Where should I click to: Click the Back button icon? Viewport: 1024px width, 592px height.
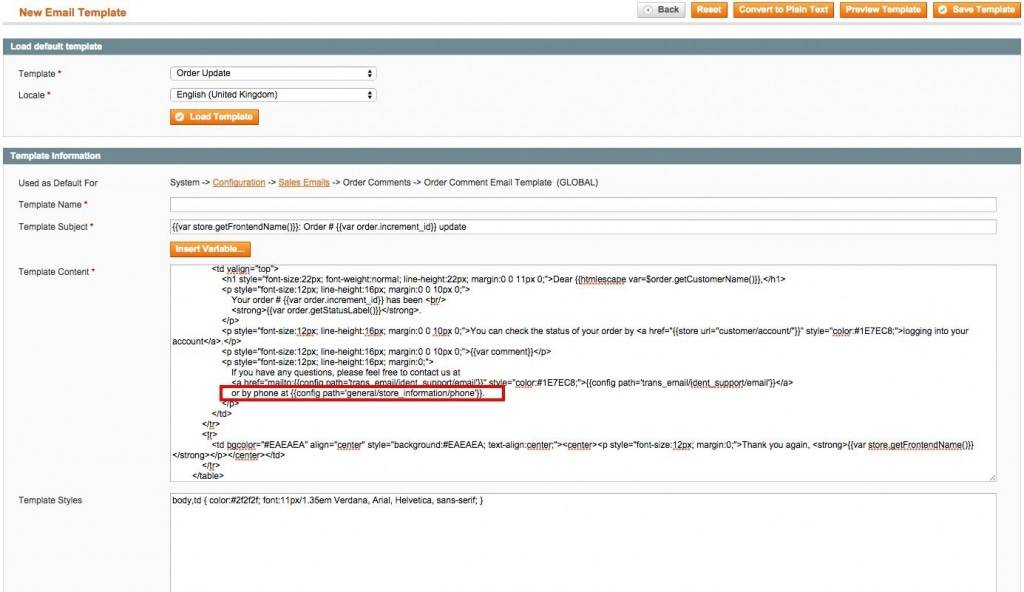649,10
